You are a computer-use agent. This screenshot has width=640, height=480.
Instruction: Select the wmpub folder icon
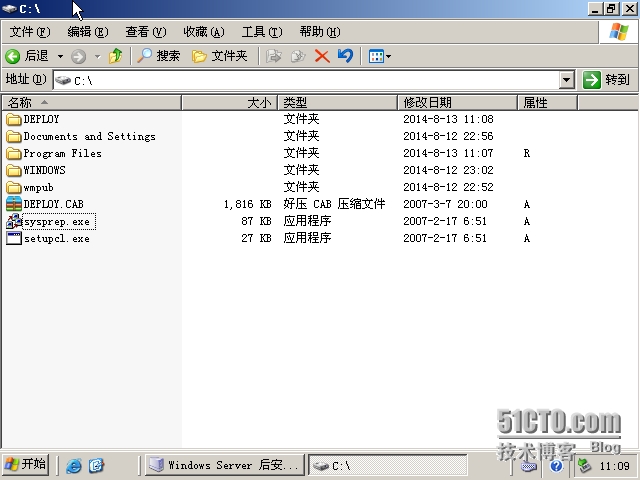(14, 187)
